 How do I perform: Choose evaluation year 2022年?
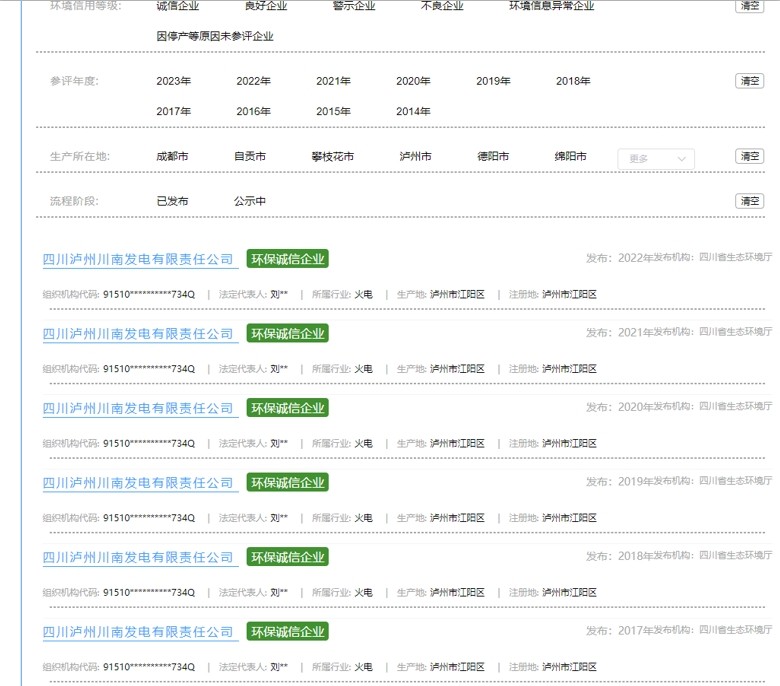(x=254, y=81)
